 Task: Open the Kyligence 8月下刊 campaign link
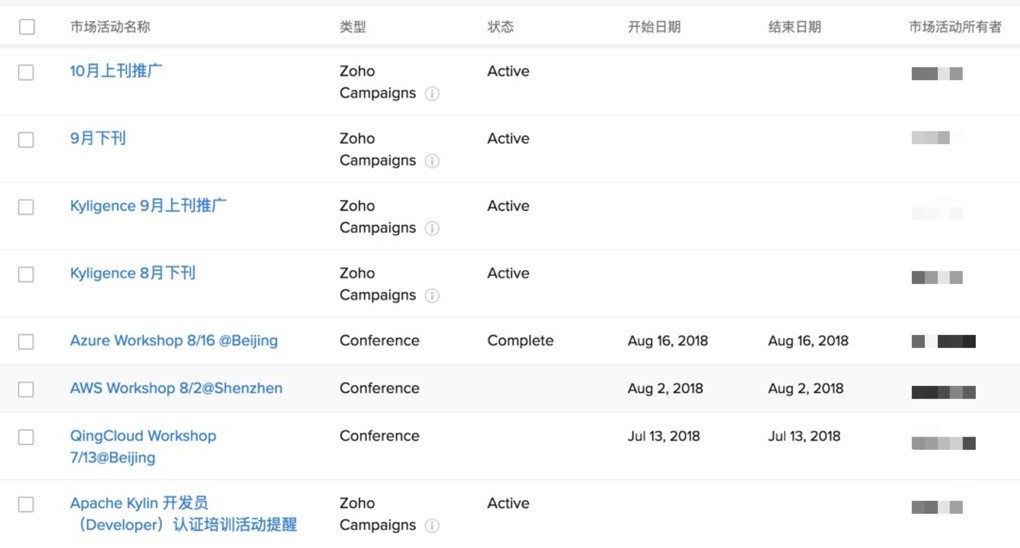point(133,273)
